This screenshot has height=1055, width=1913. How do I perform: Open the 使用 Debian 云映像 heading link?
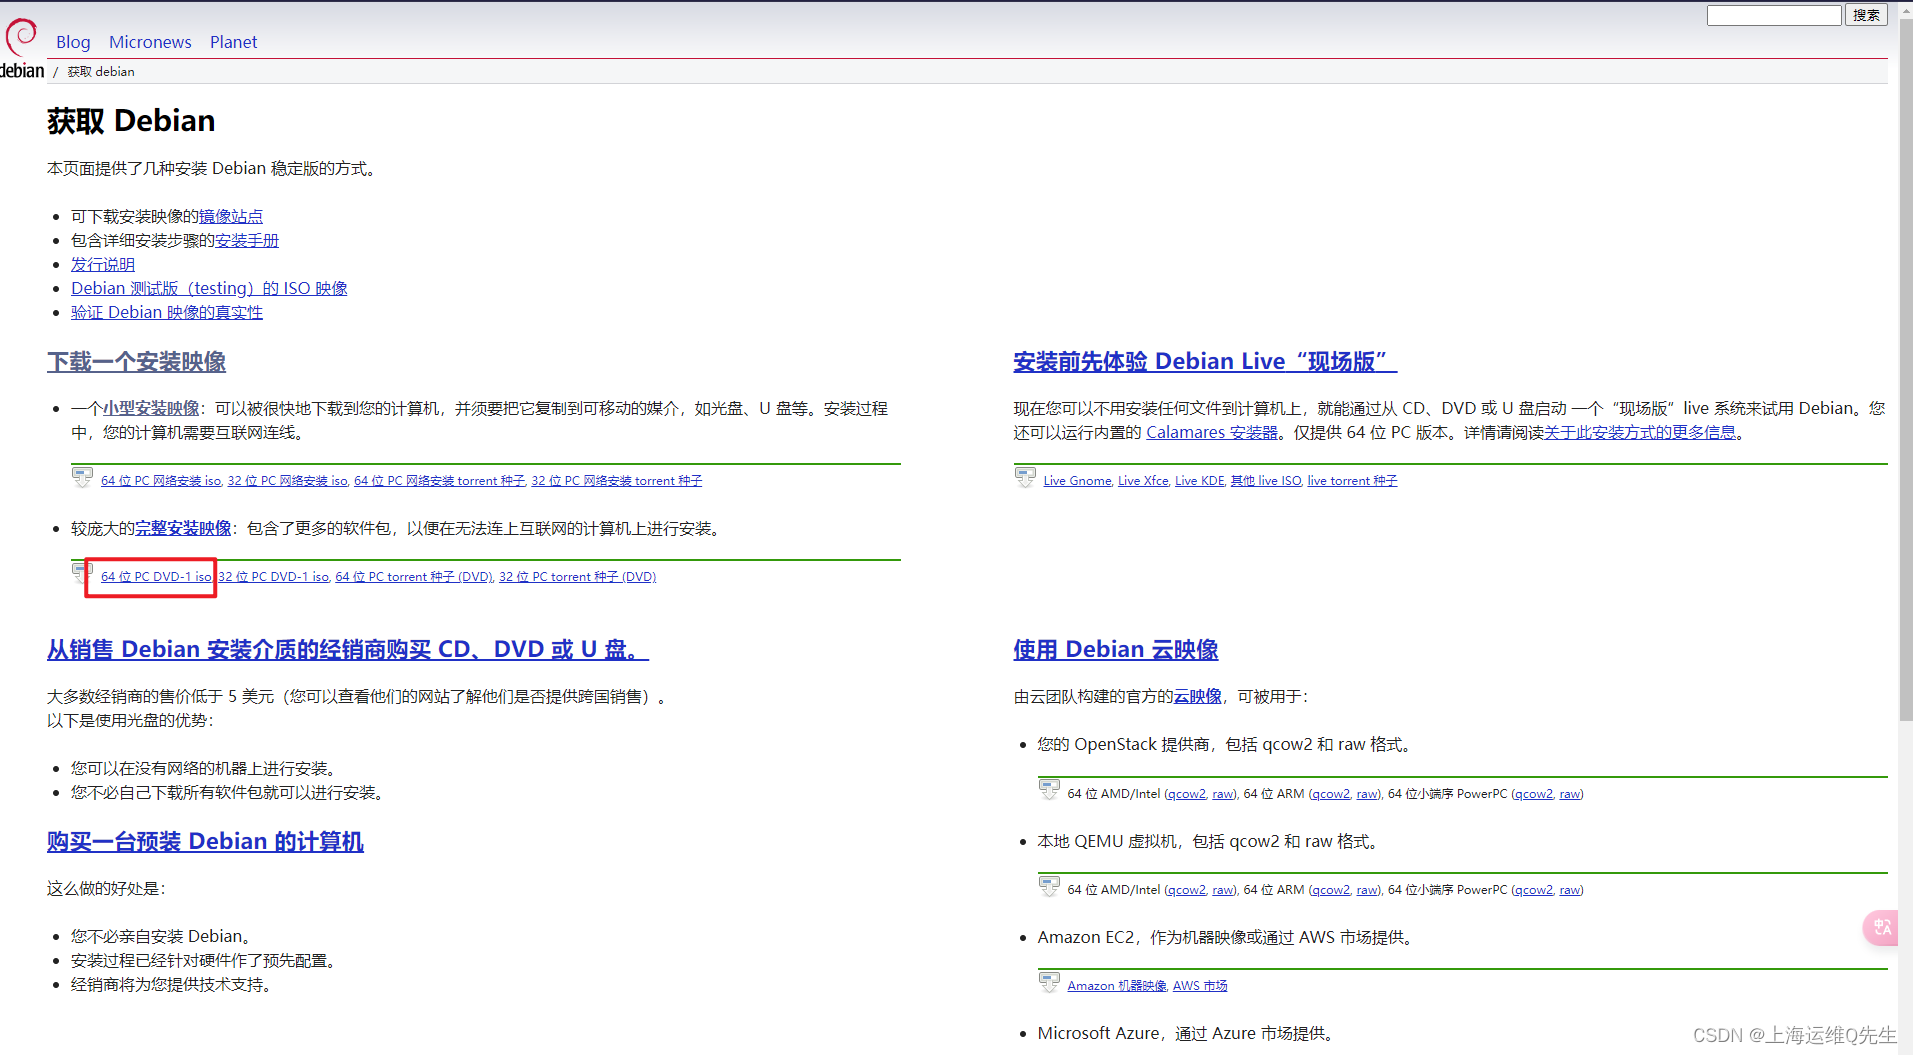tap(1116, 650)
